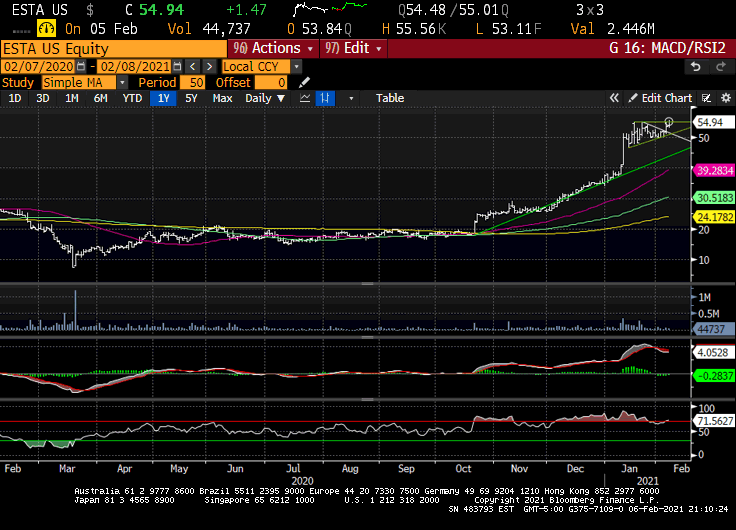Viewport: 736px width, 530px height.
Task: Click the Table view button
Action: tap(390, 98)
